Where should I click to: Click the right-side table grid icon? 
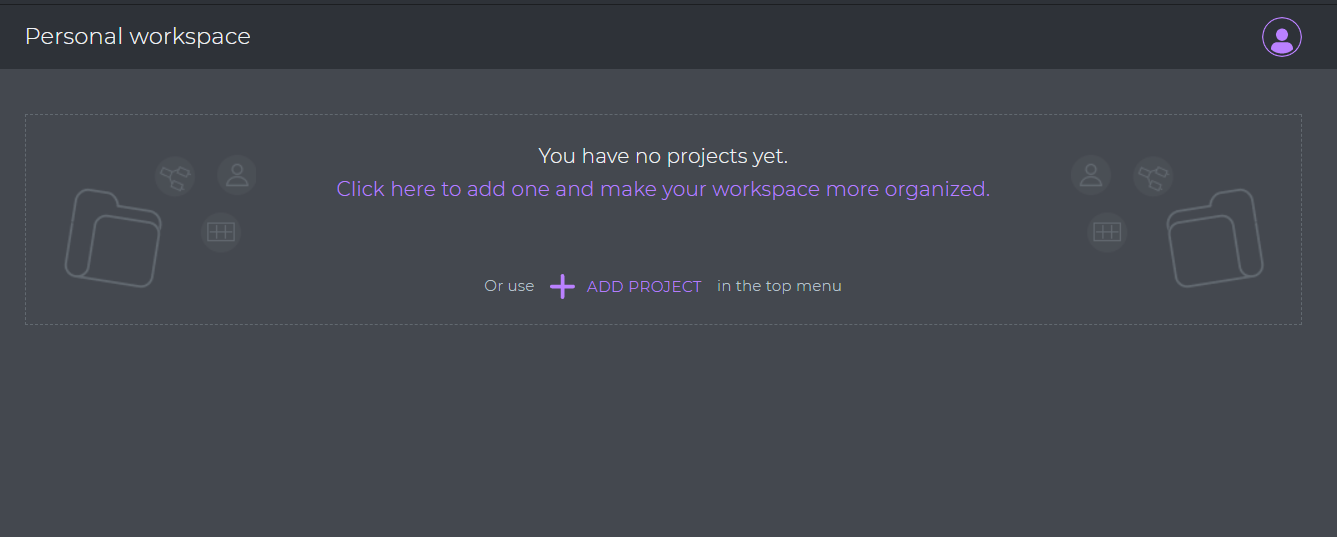pos(1107,232)
